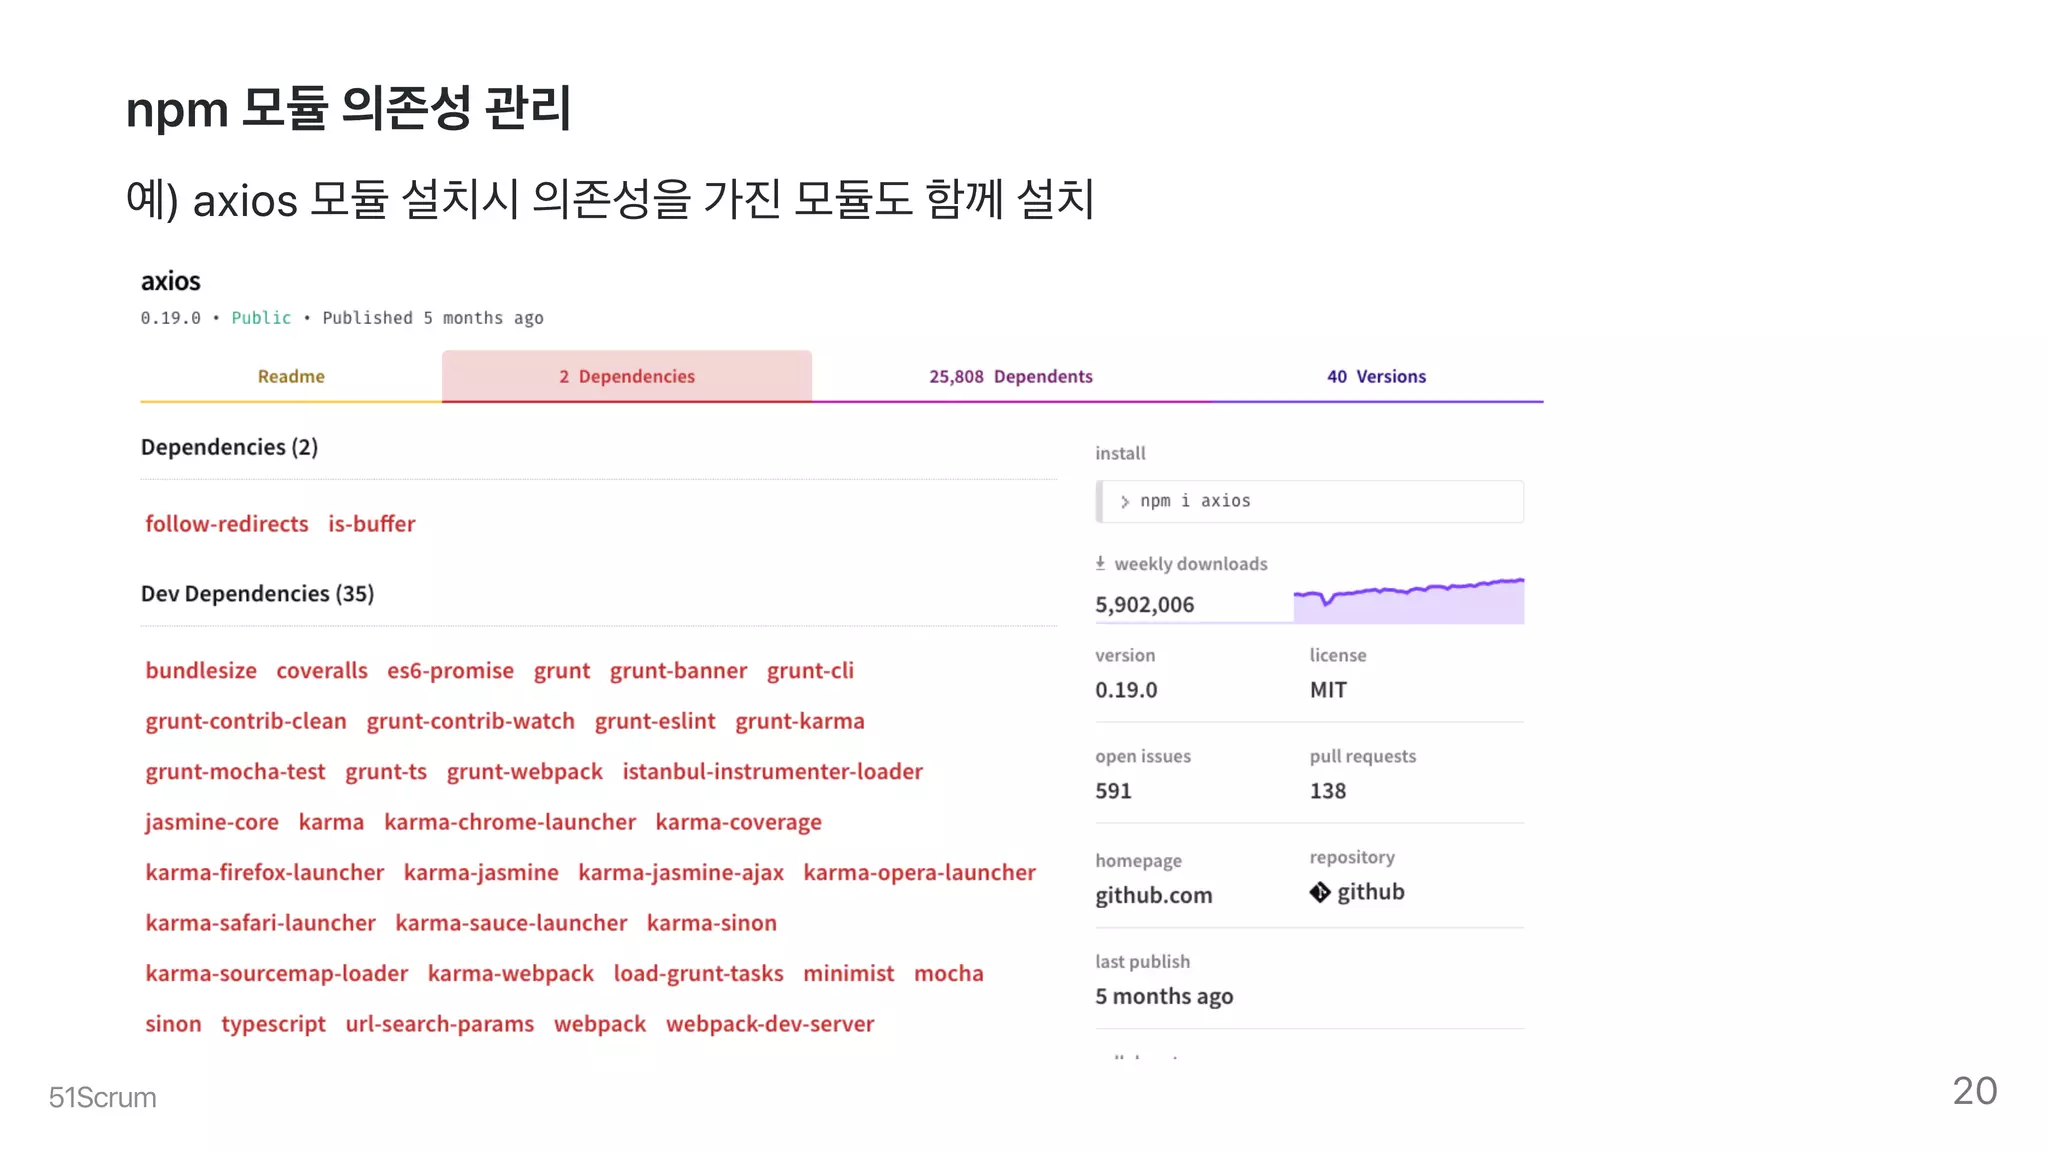Click the Public visibility label
This screenshot has width=2048, height=1152.
pyautogui.click(x=261, y=318)
